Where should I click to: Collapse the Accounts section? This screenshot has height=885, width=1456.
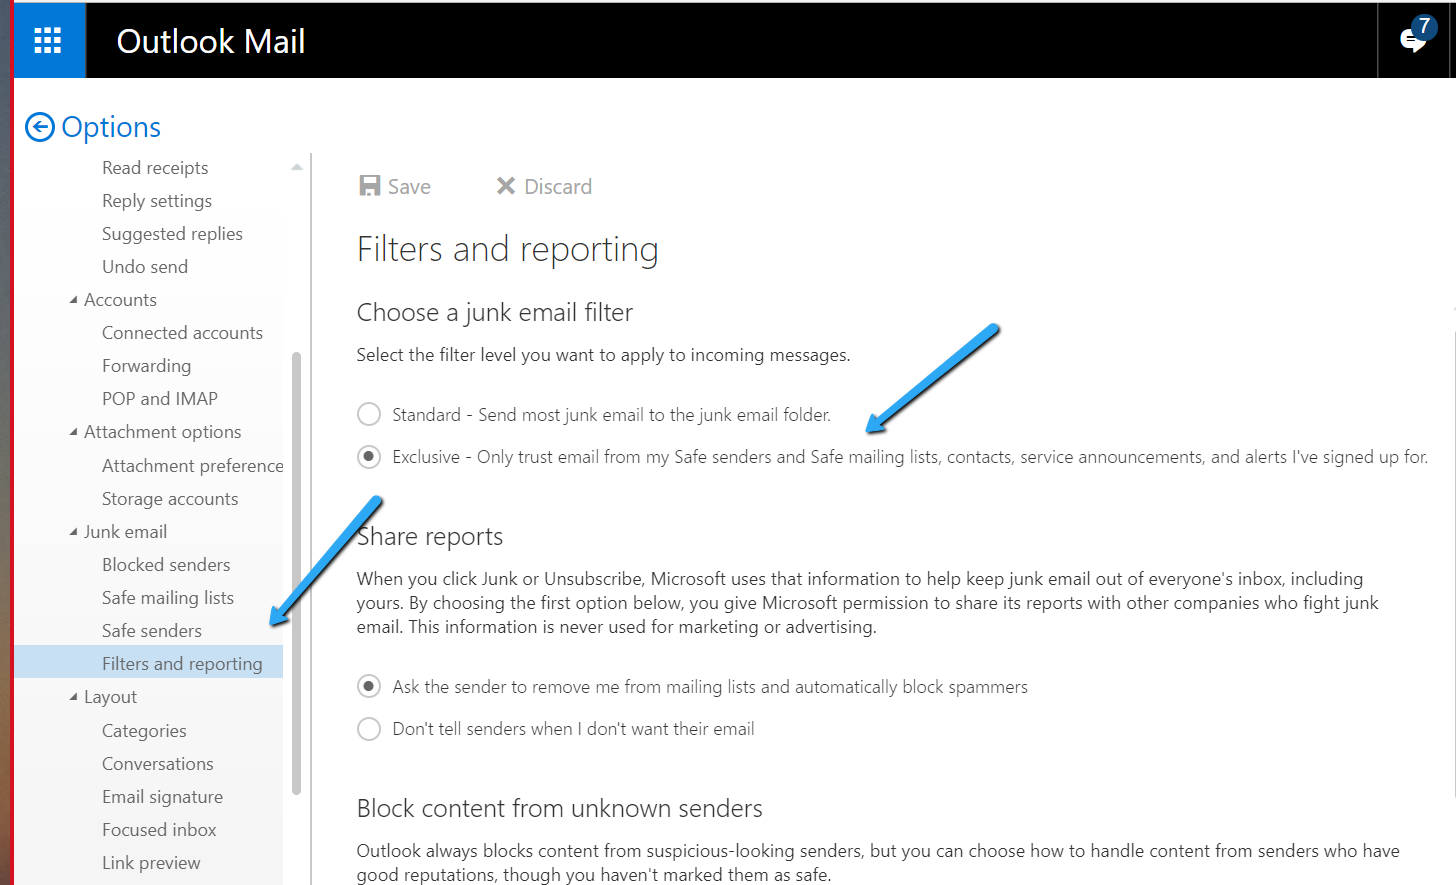(74, 300)
